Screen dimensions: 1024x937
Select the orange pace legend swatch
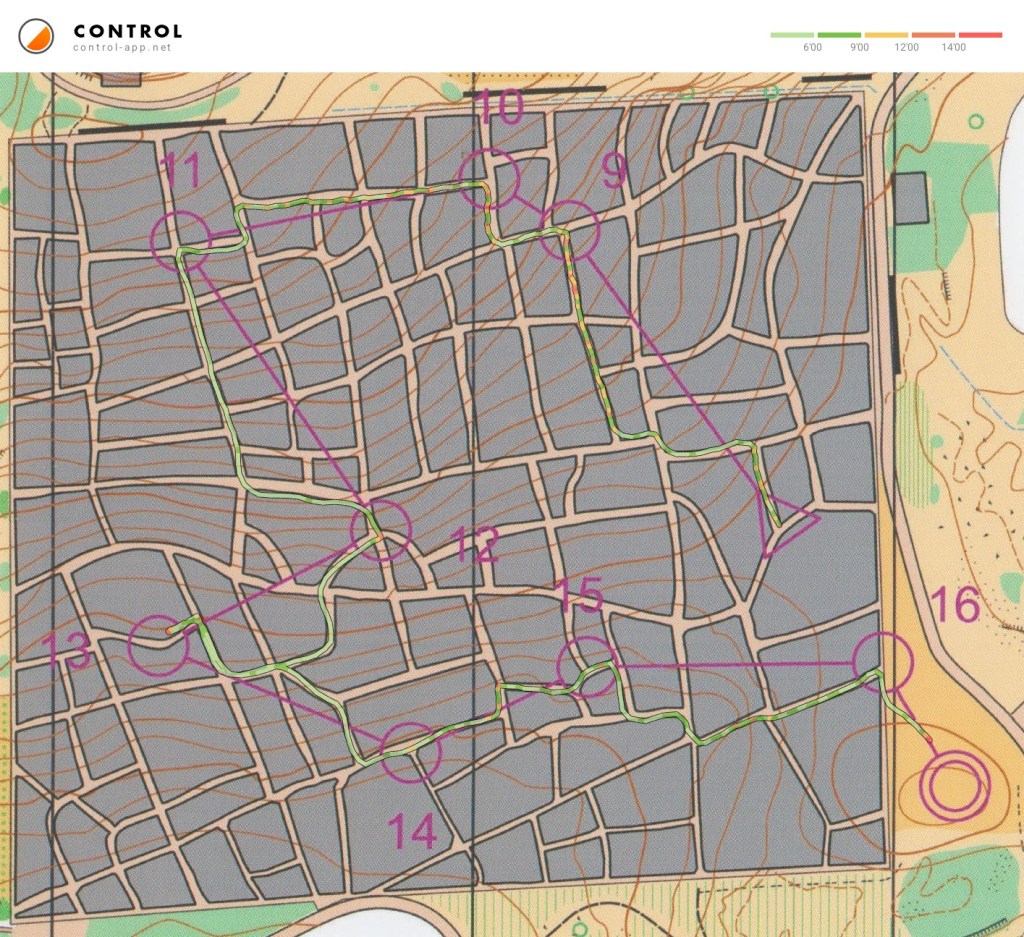tap(933, 35)
